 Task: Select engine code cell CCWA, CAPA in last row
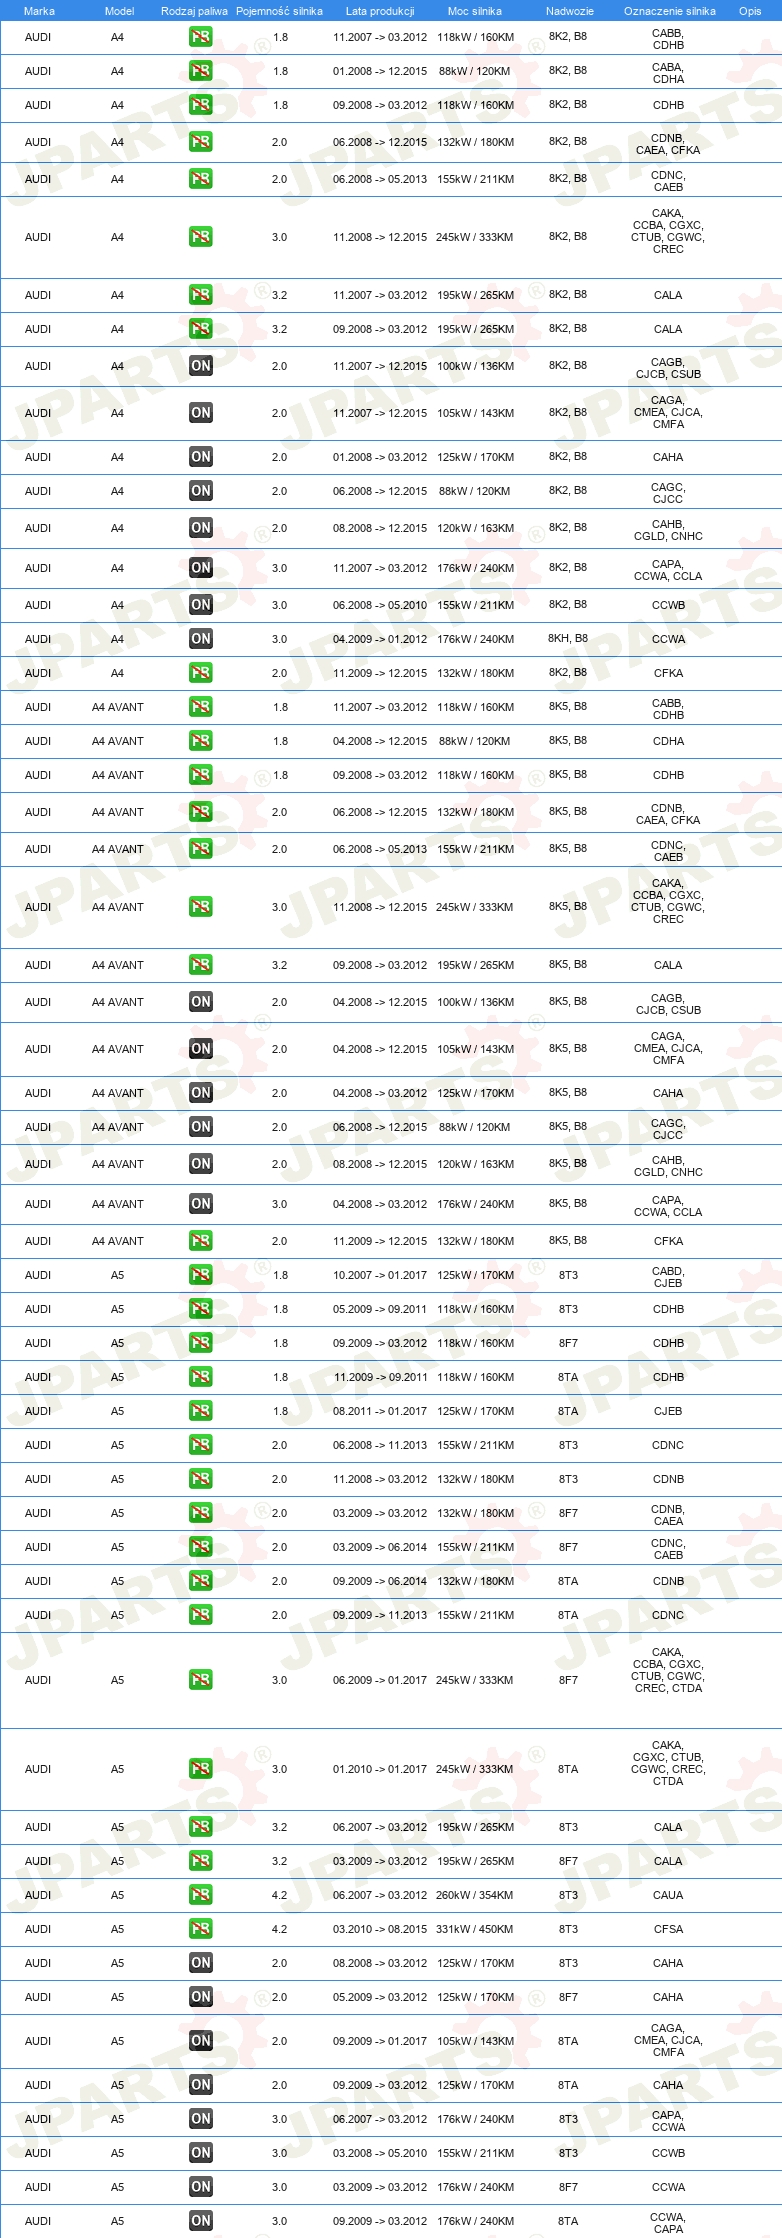pos(668,2223)
